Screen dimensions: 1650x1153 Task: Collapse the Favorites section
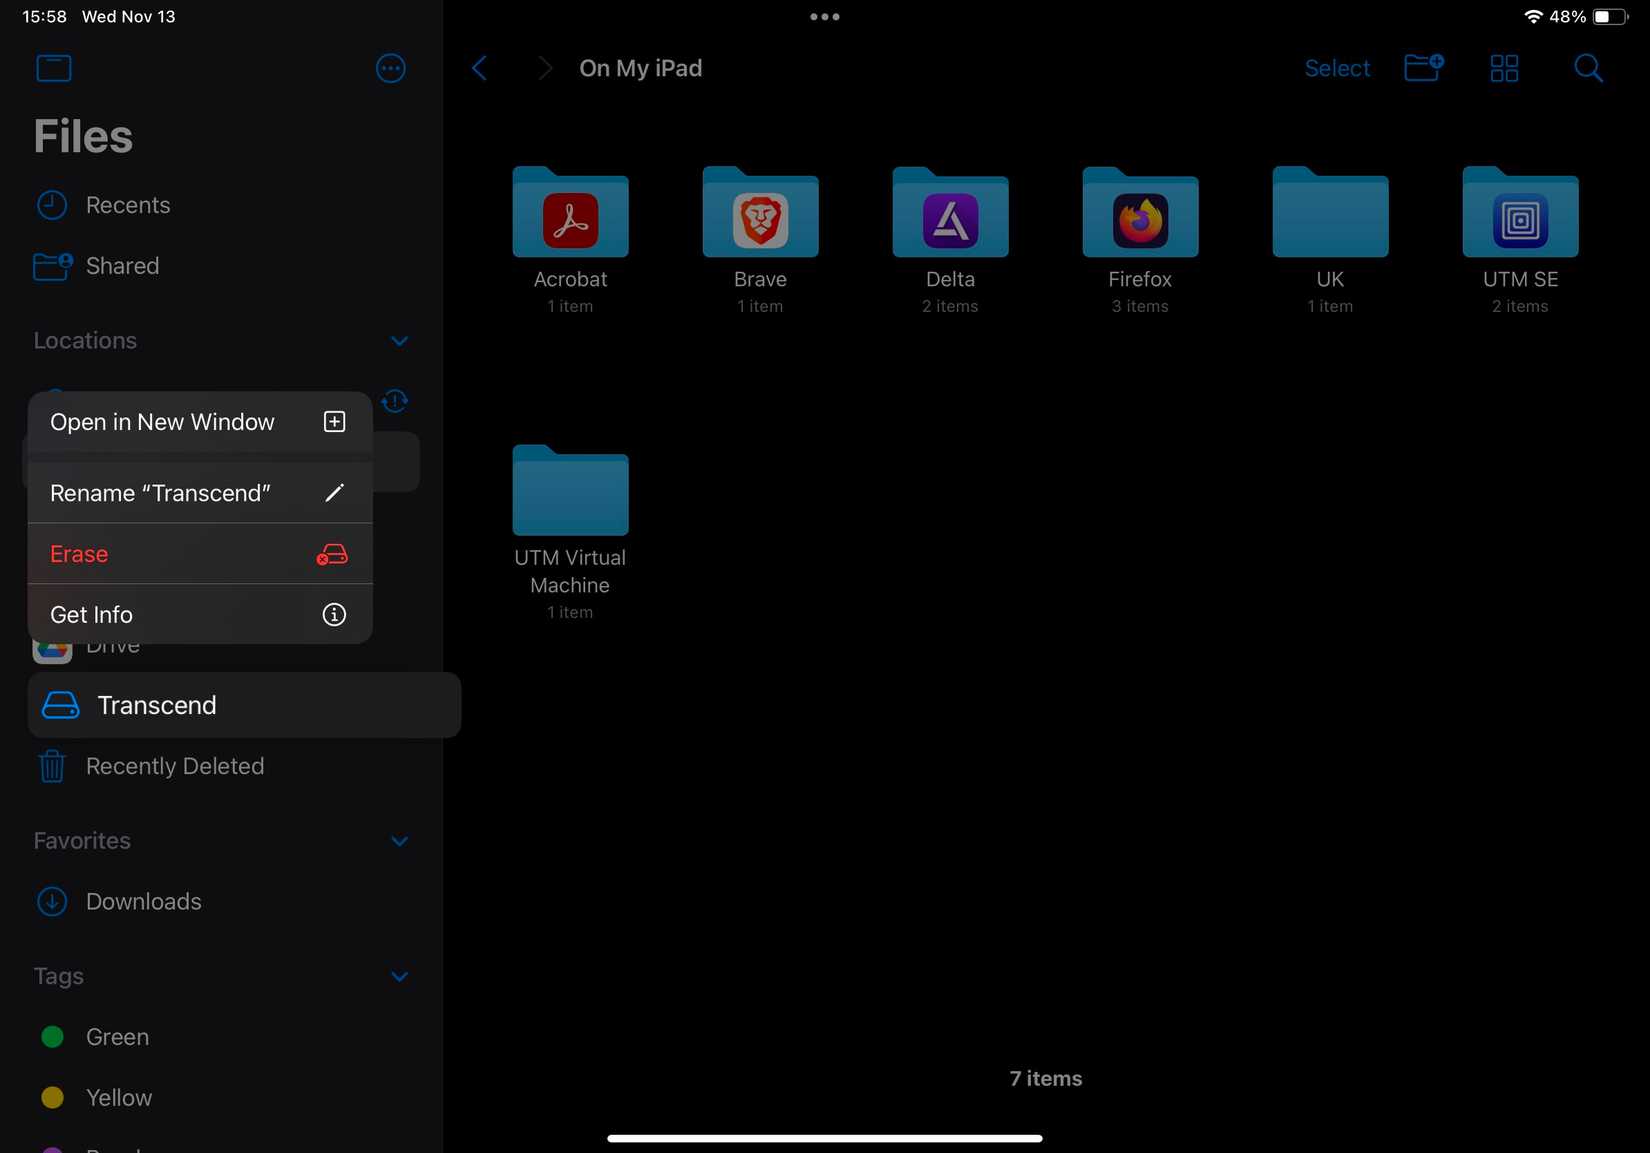coord(399,841)
